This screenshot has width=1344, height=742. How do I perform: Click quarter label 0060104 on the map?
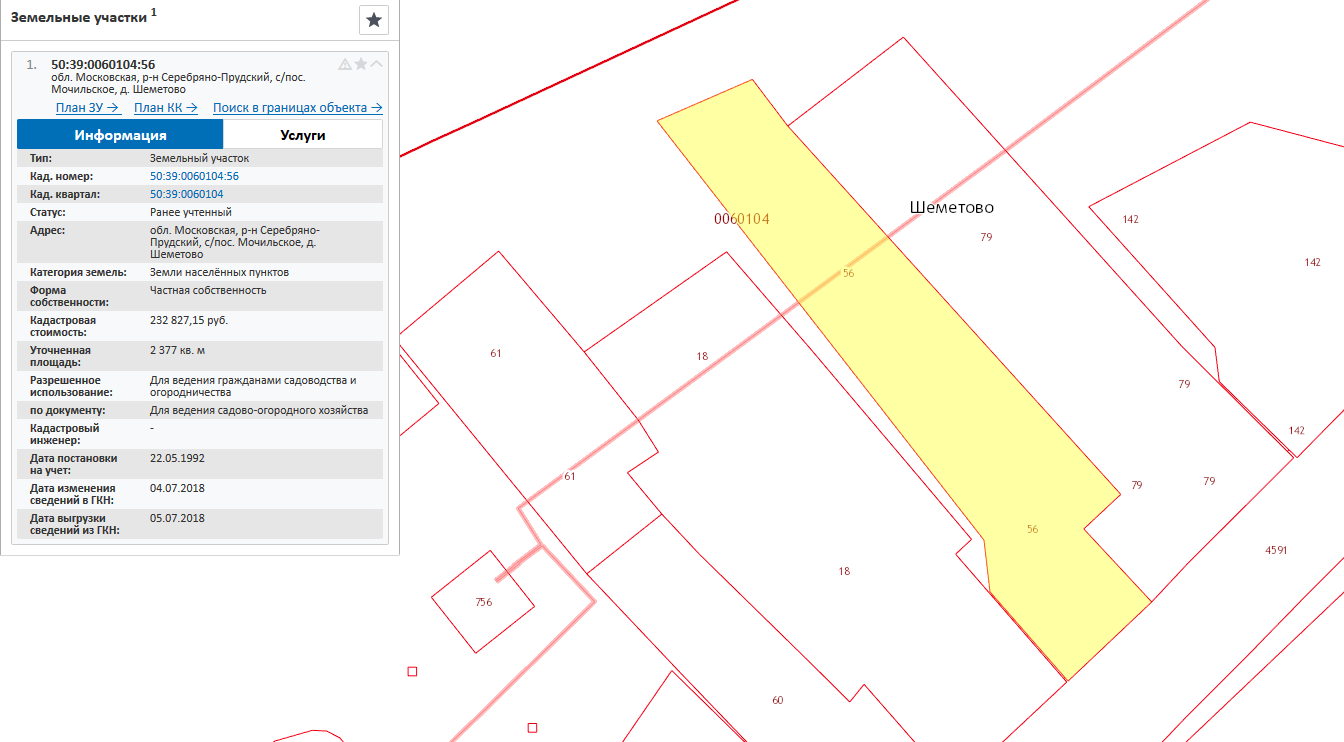tap(741, 218)
